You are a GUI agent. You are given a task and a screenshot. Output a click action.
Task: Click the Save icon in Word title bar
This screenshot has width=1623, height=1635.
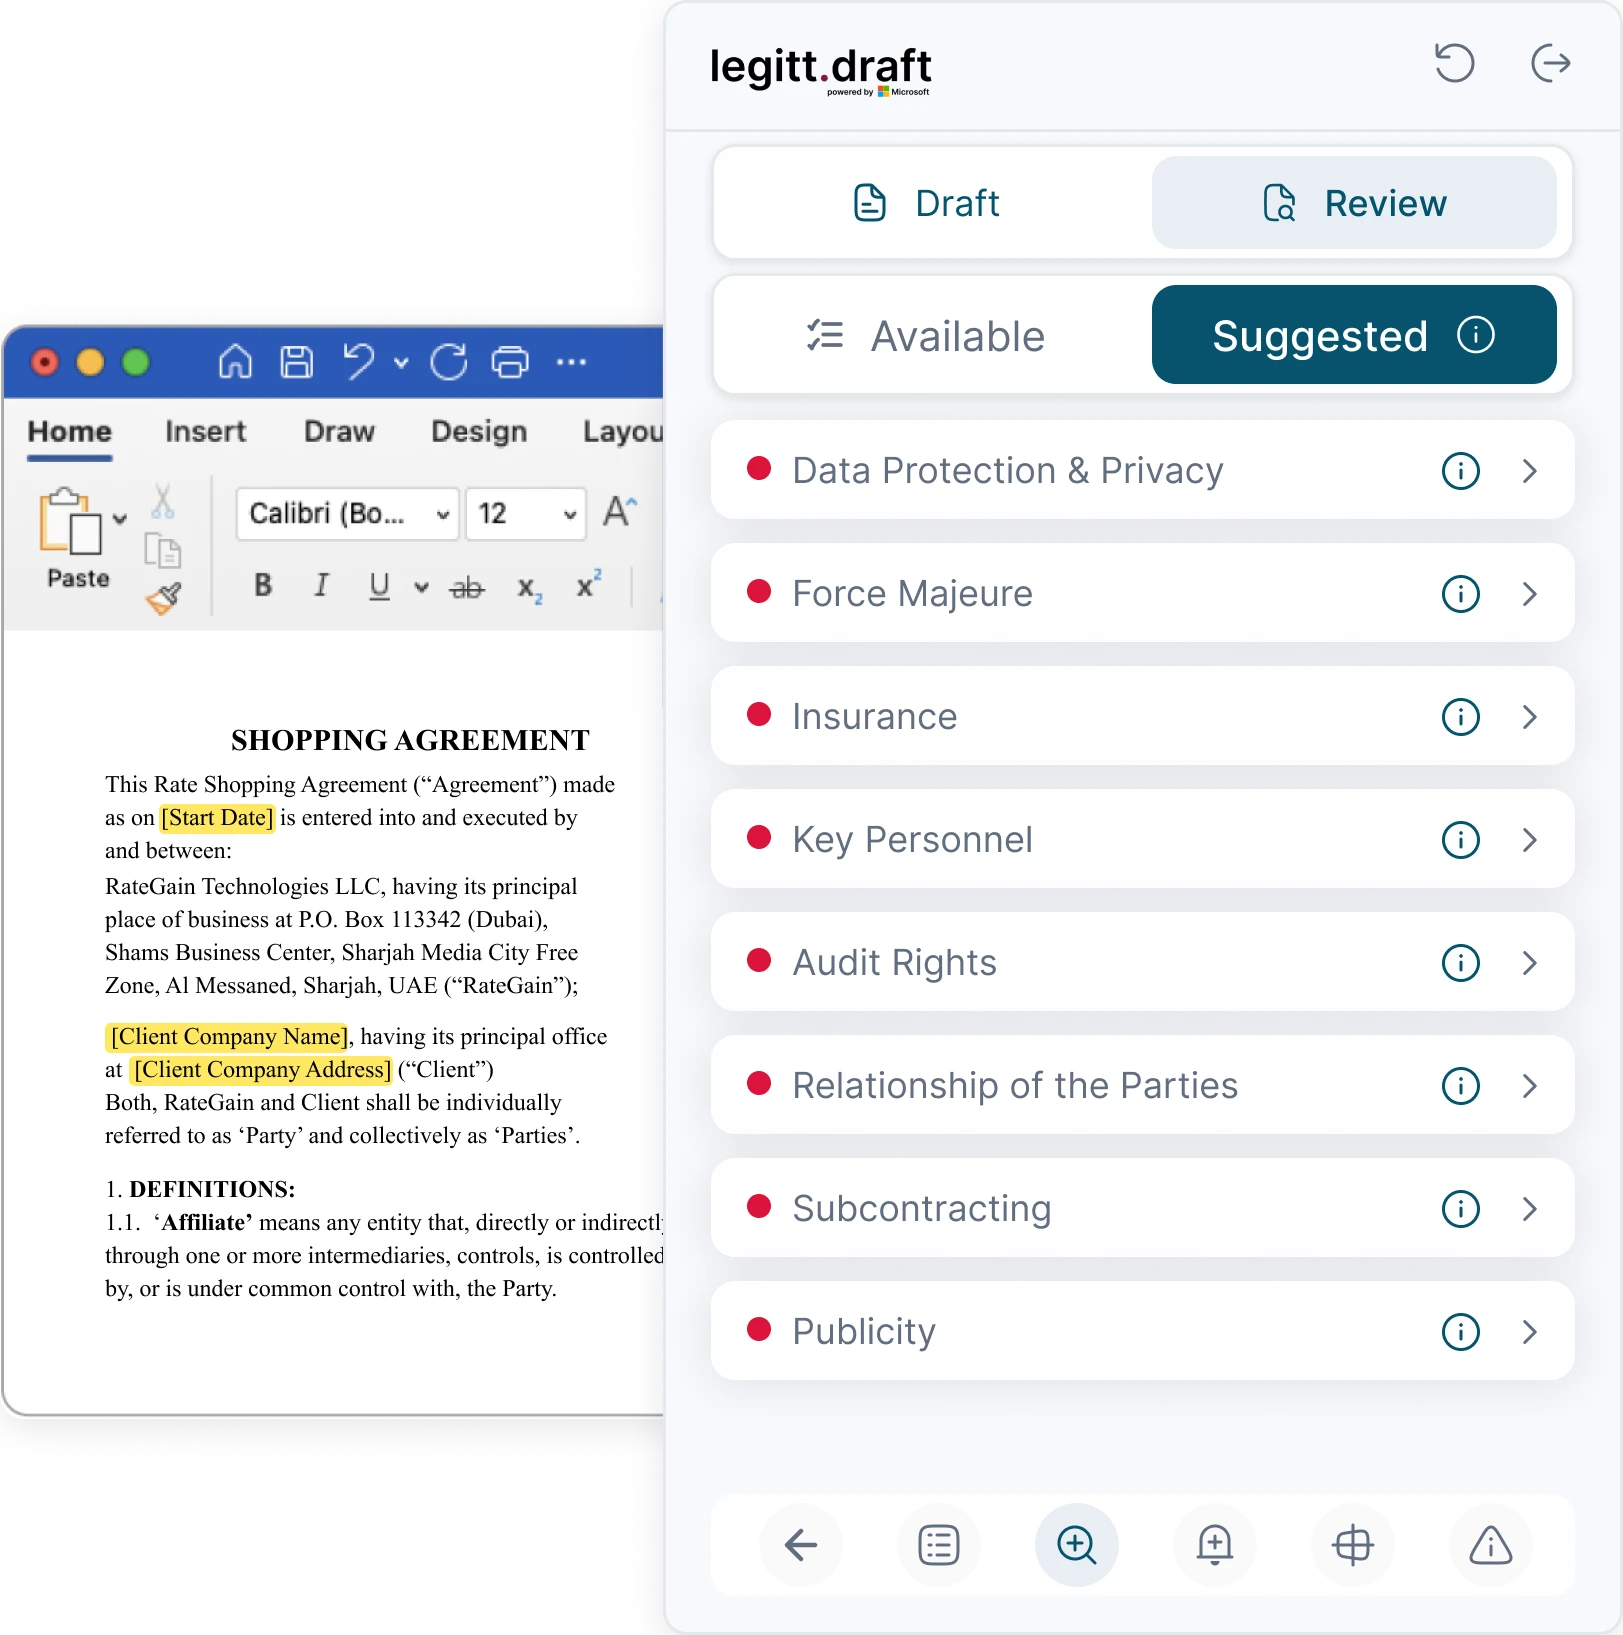(x=296, y=361)
